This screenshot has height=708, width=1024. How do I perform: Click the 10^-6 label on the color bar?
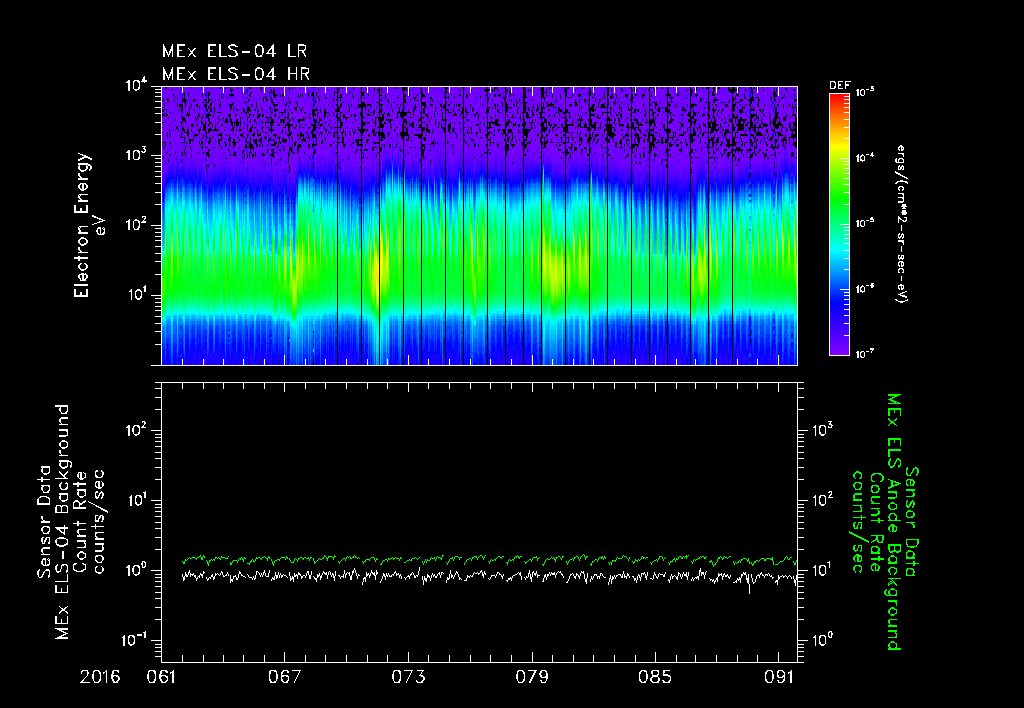point(865,289)
